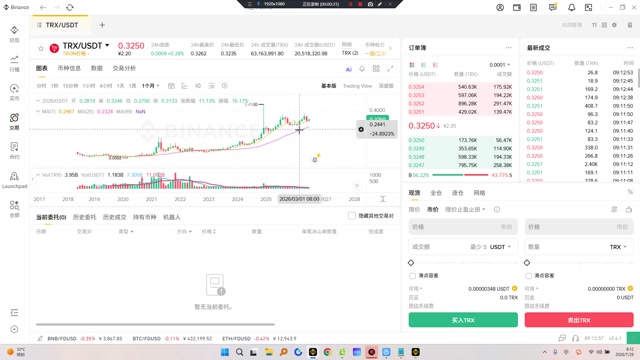Click ask price 0.3254 in order book
Screen dimensions: 640x360
(x=416, y=87)
